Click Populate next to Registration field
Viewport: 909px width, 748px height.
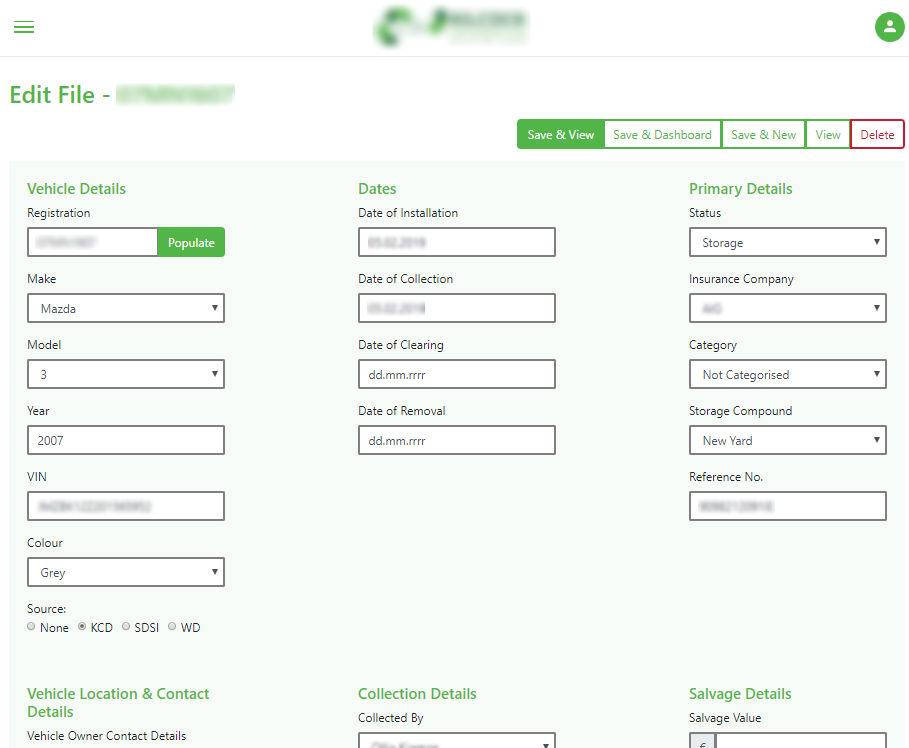point(191,242)
